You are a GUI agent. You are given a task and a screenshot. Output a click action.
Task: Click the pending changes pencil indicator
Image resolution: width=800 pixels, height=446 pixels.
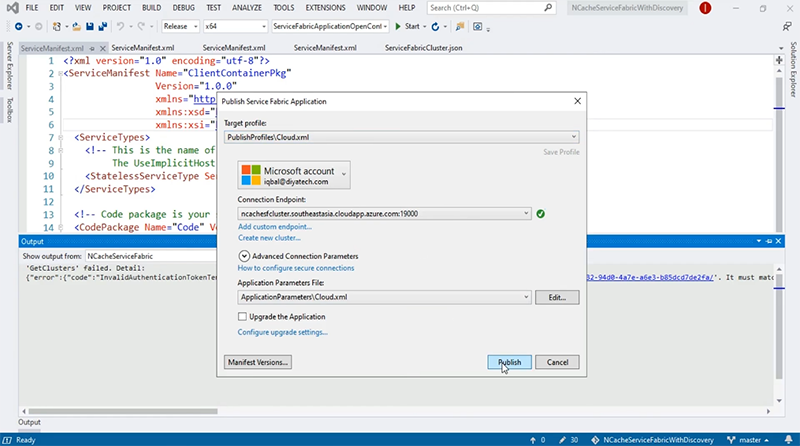(x=568, y=440)
